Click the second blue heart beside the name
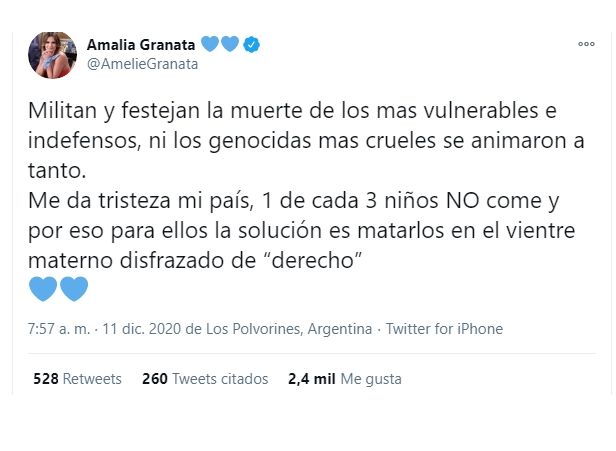Screen dimensions: 616x451 click(x=231, y=44)
